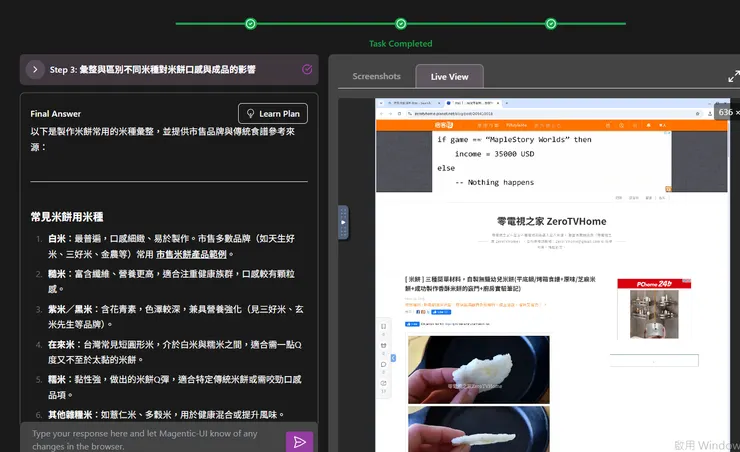Click the panel divider drag handle
This screenshot has height=452, width=740.
(x=344, y=222)
